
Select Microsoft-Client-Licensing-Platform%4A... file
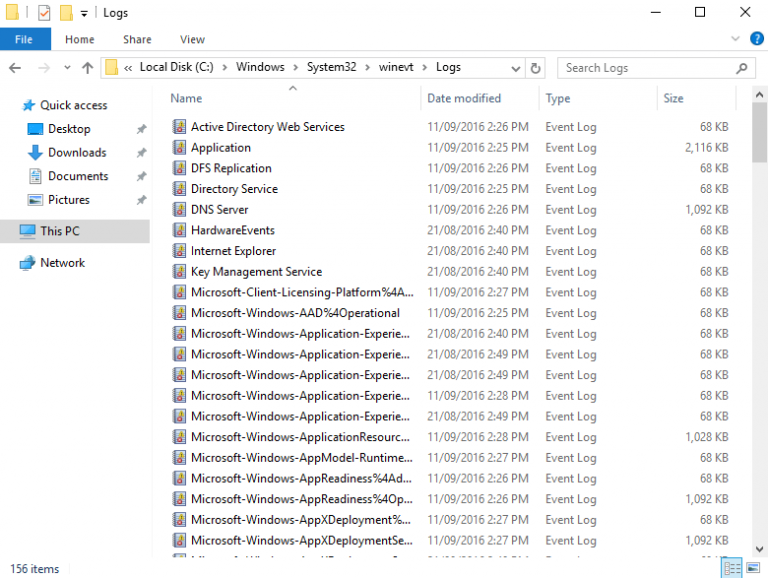pos(302,292)
